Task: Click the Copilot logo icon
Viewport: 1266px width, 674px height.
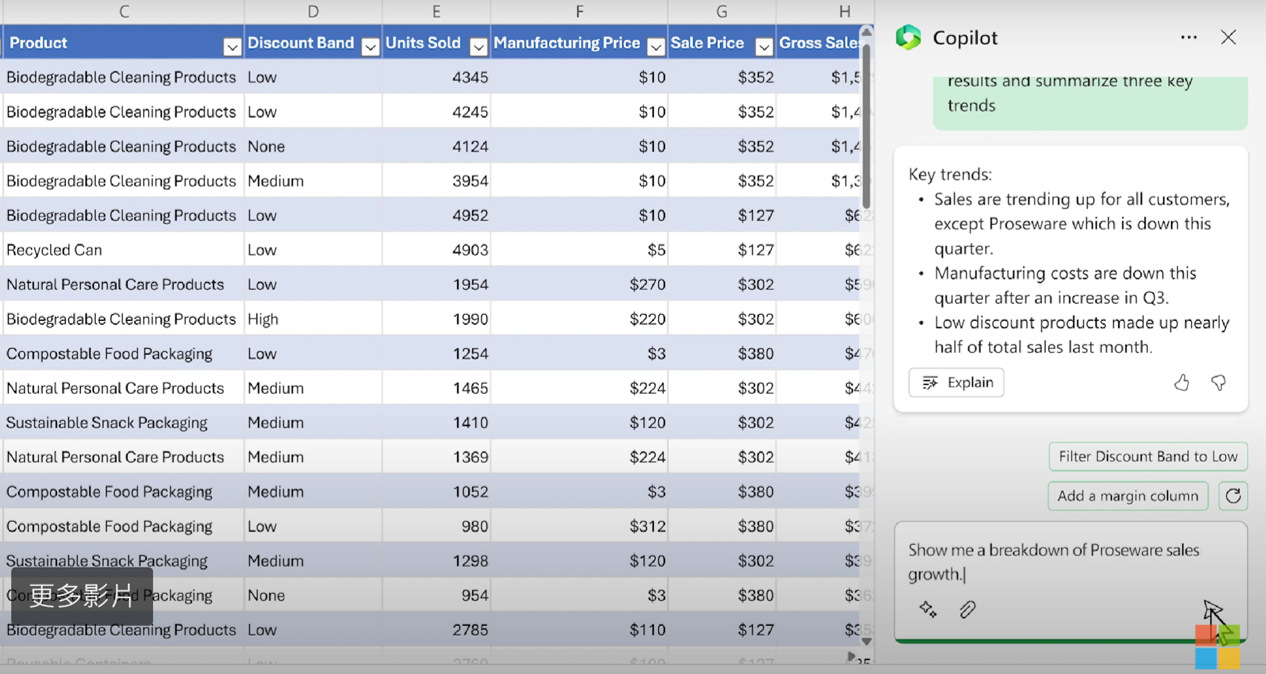Action: pos(908,37)
